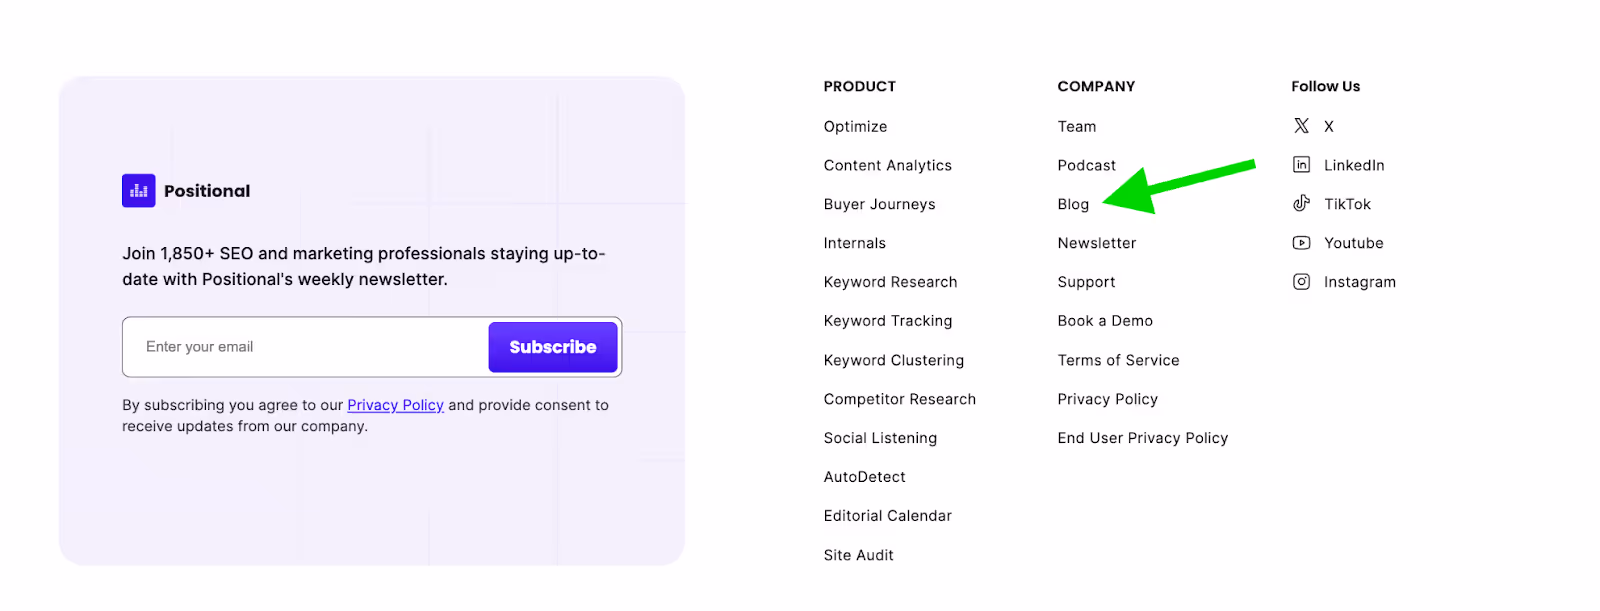The width and height of the screenshot is (1600, 611).
Task: Click the Positional purple logo icon
Action: coord(139,191)
